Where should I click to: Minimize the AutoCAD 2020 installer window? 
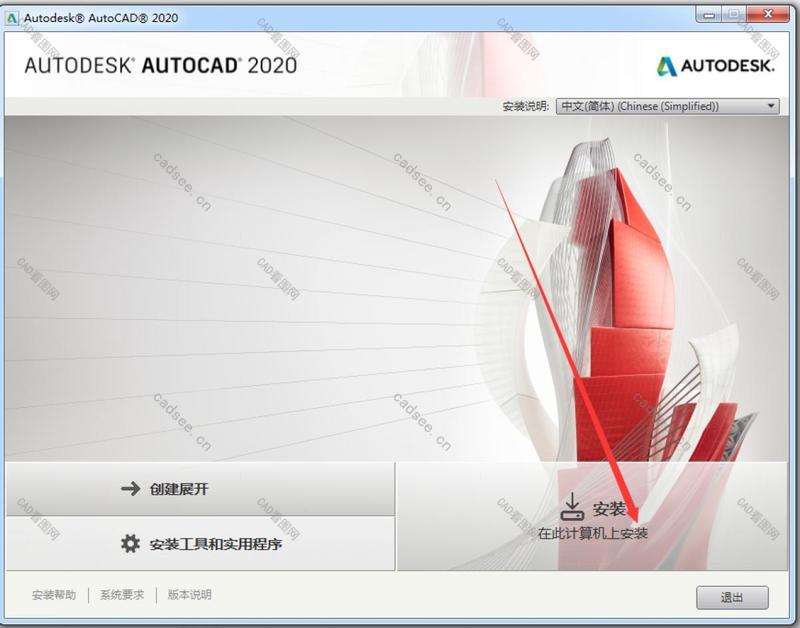pyautogui.click(x=709, y=15)
